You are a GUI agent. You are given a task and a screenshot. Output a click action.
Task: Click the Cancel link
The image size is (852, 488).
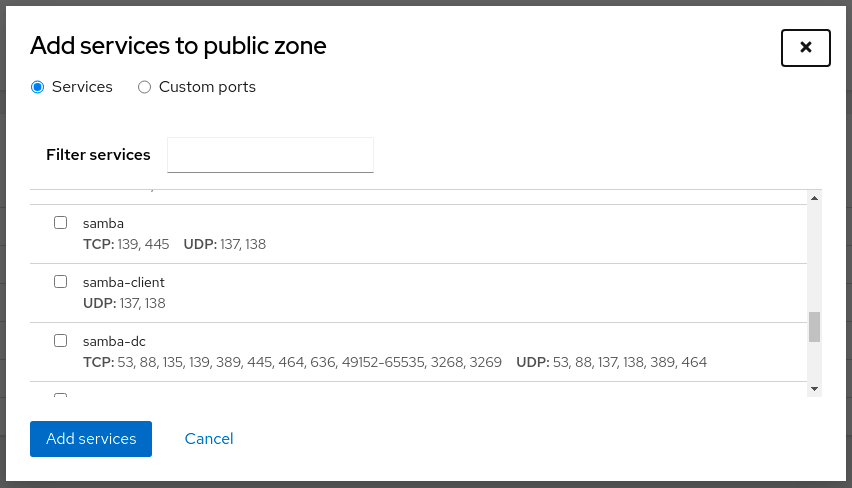pyautogui.click(x=209, y=439)
